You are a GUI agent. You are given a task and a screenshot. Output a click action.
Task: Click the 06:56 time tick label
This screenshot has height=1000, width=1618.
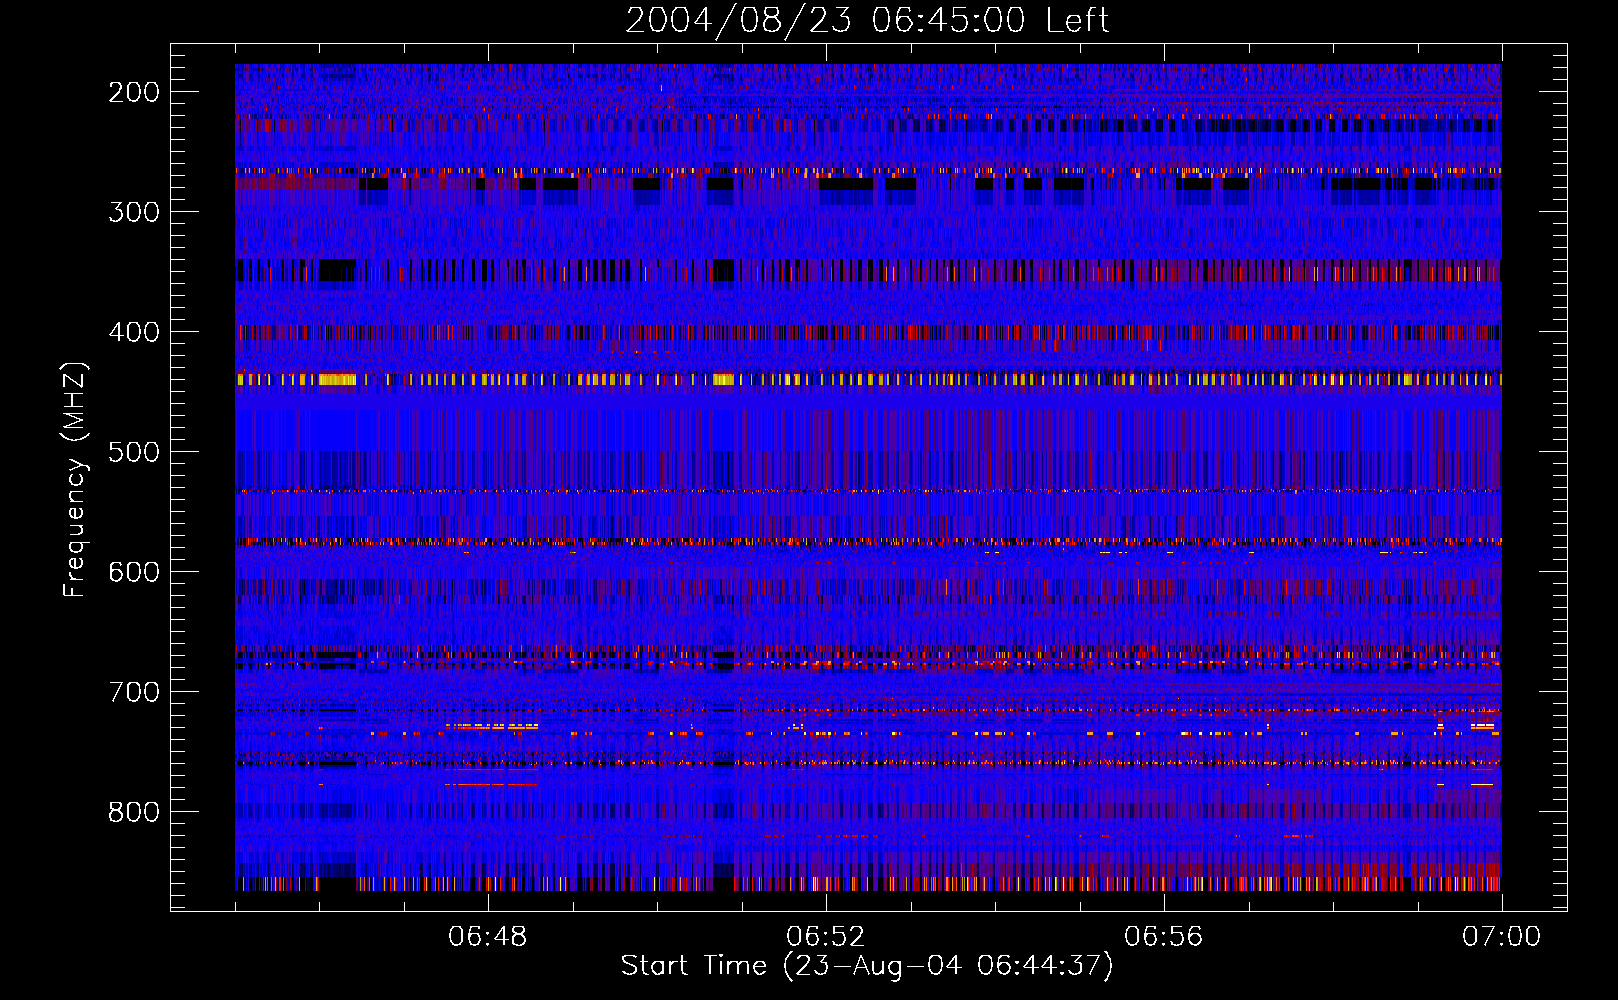(1164, 937)
